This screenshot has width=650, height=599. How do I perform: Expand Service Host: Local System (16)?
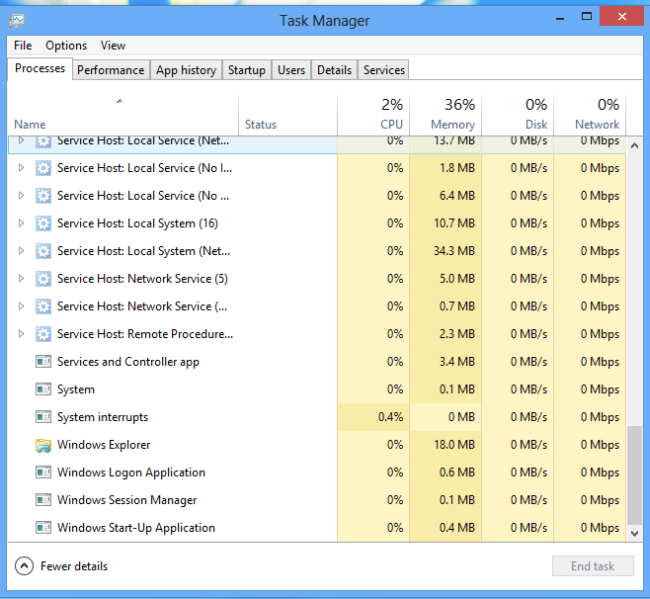tap(21, 223)
